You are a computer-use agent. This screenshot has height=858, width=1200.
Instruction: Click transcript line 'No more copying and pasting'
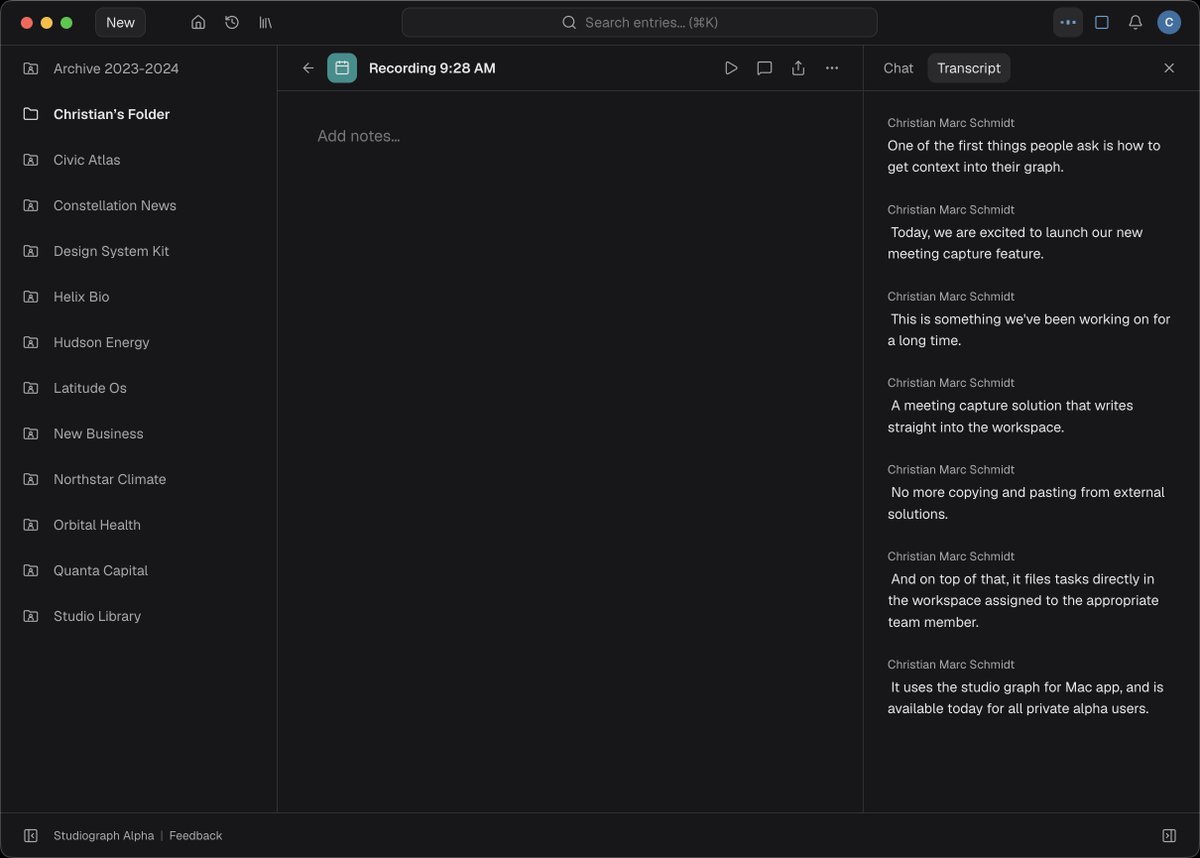tap(1027, 503)
